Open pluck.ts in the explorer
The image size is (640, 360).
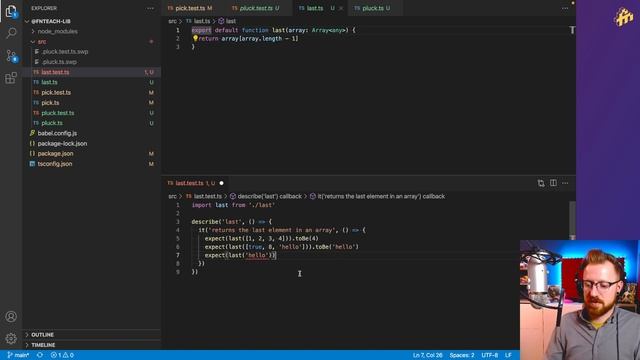52,123
